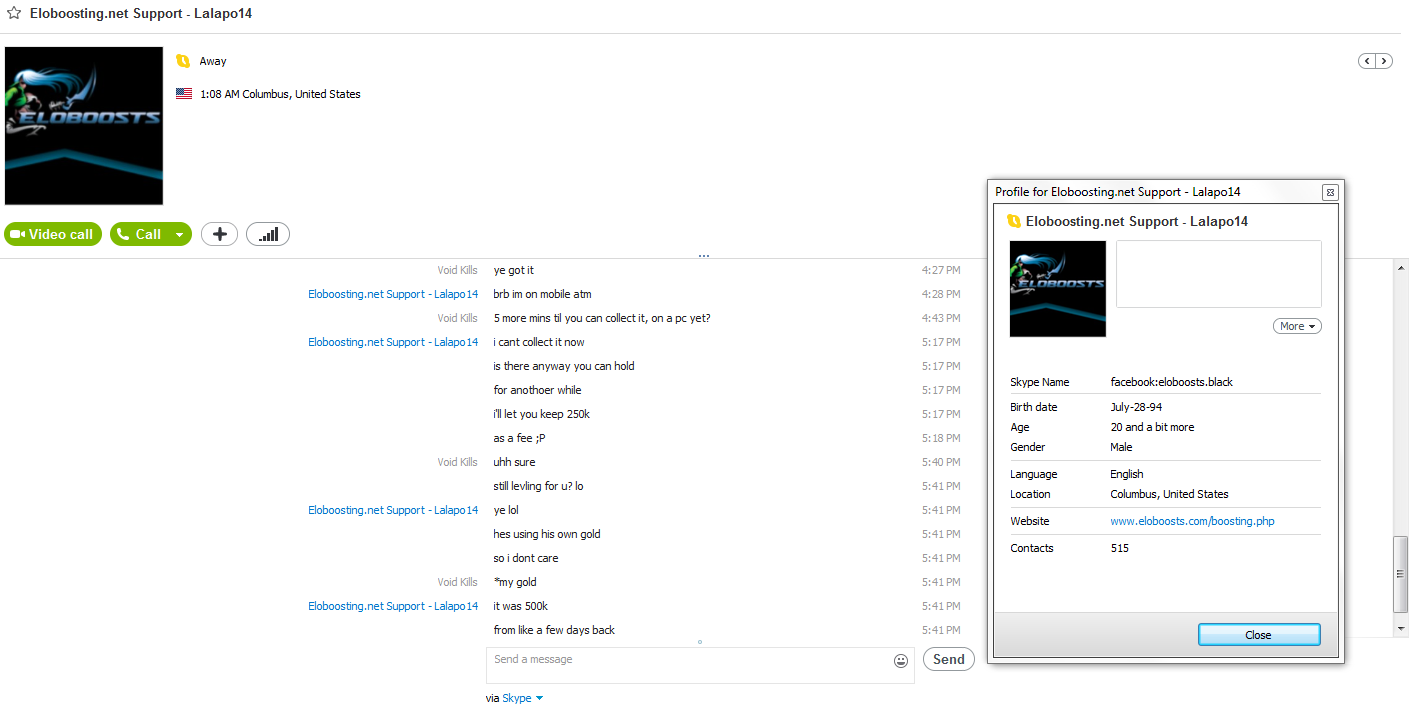Open the emoticon picker smiley

click(x=901, y=661)
